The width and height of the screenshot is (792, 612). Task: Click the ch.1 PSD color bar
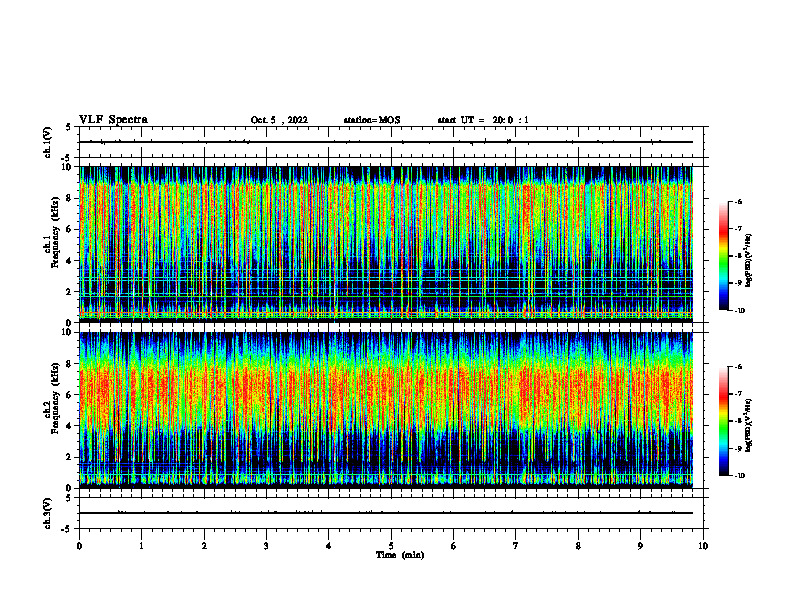[724, 256]
